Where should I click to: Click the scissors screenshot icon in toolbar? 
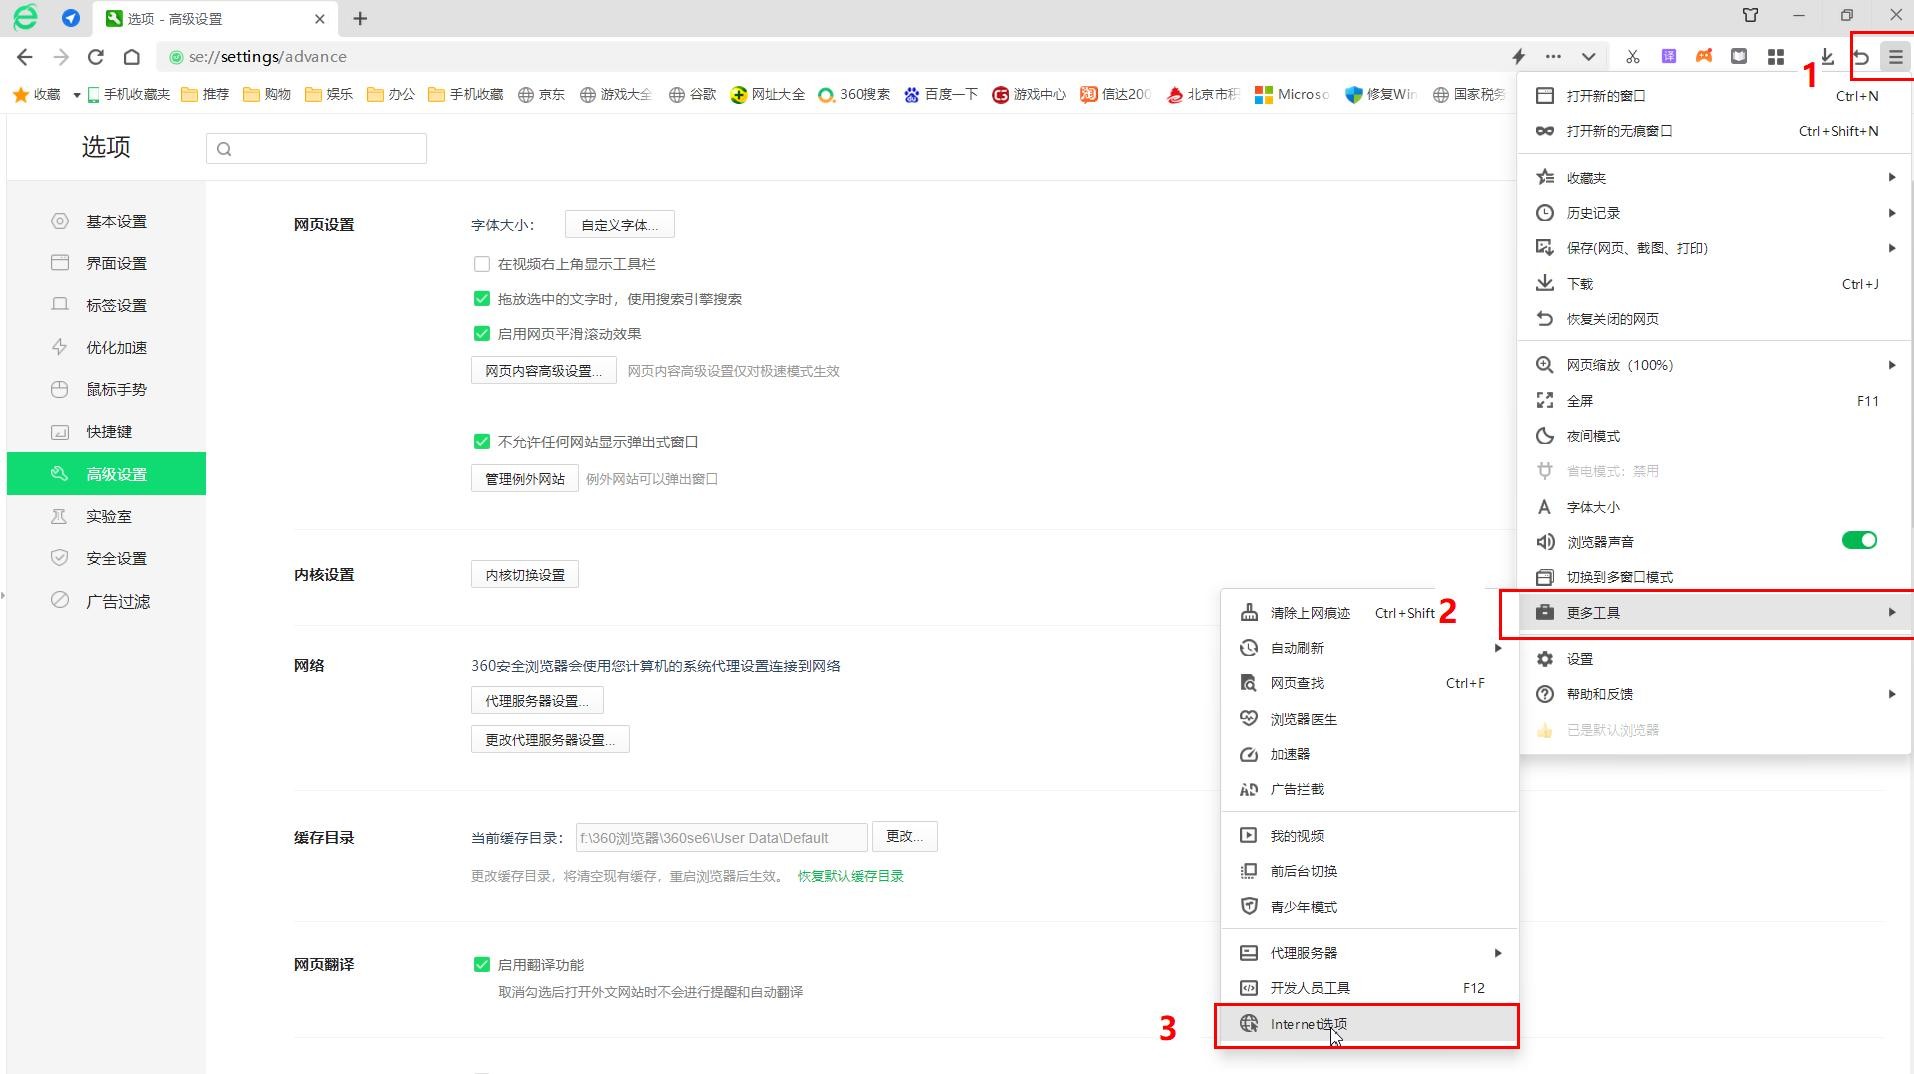pyautogui.click(x=1632, y=57)
